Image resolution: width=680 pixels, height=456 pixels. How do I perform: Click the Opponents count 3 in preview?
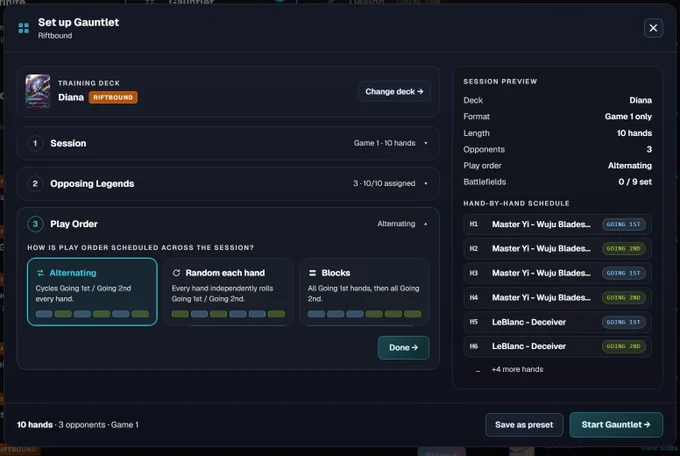(649, 149)
